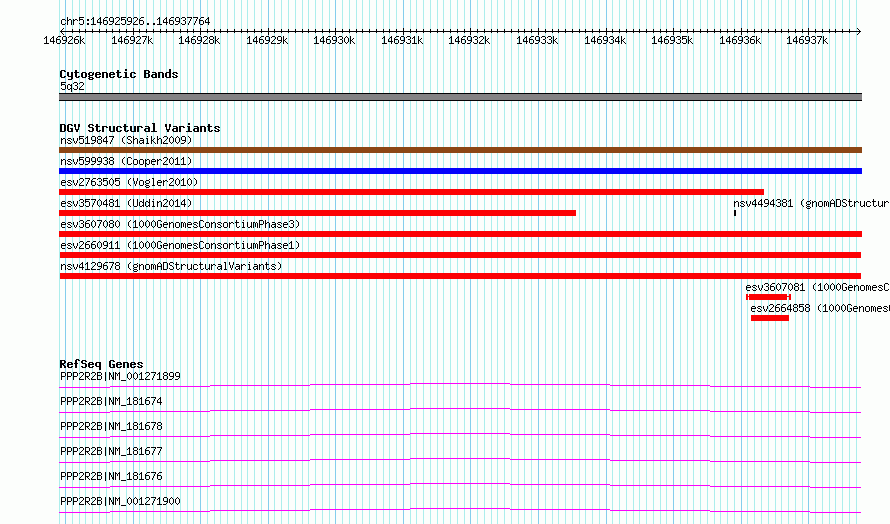Open the nsv4129678 (gnomADStructuralVariants) label

click(171, 266)
